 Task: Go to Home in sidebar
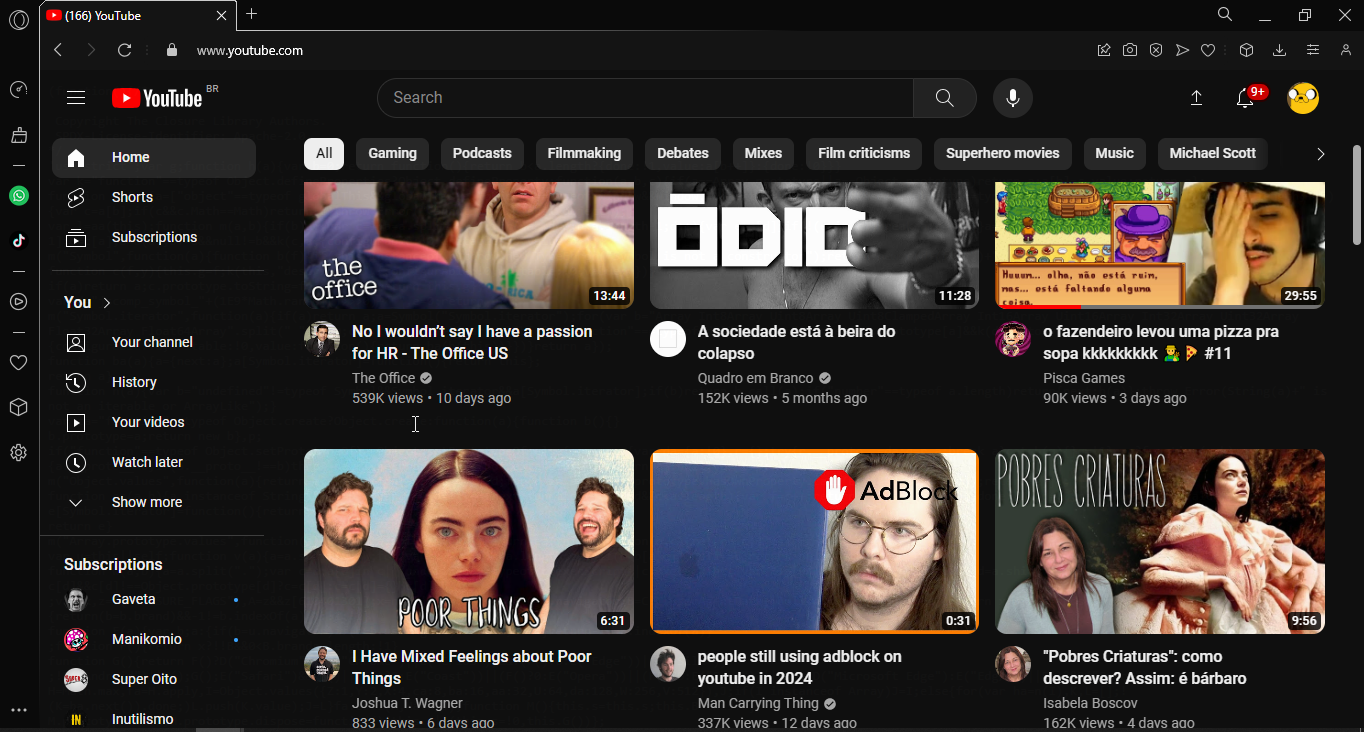(x=154, y=158)
